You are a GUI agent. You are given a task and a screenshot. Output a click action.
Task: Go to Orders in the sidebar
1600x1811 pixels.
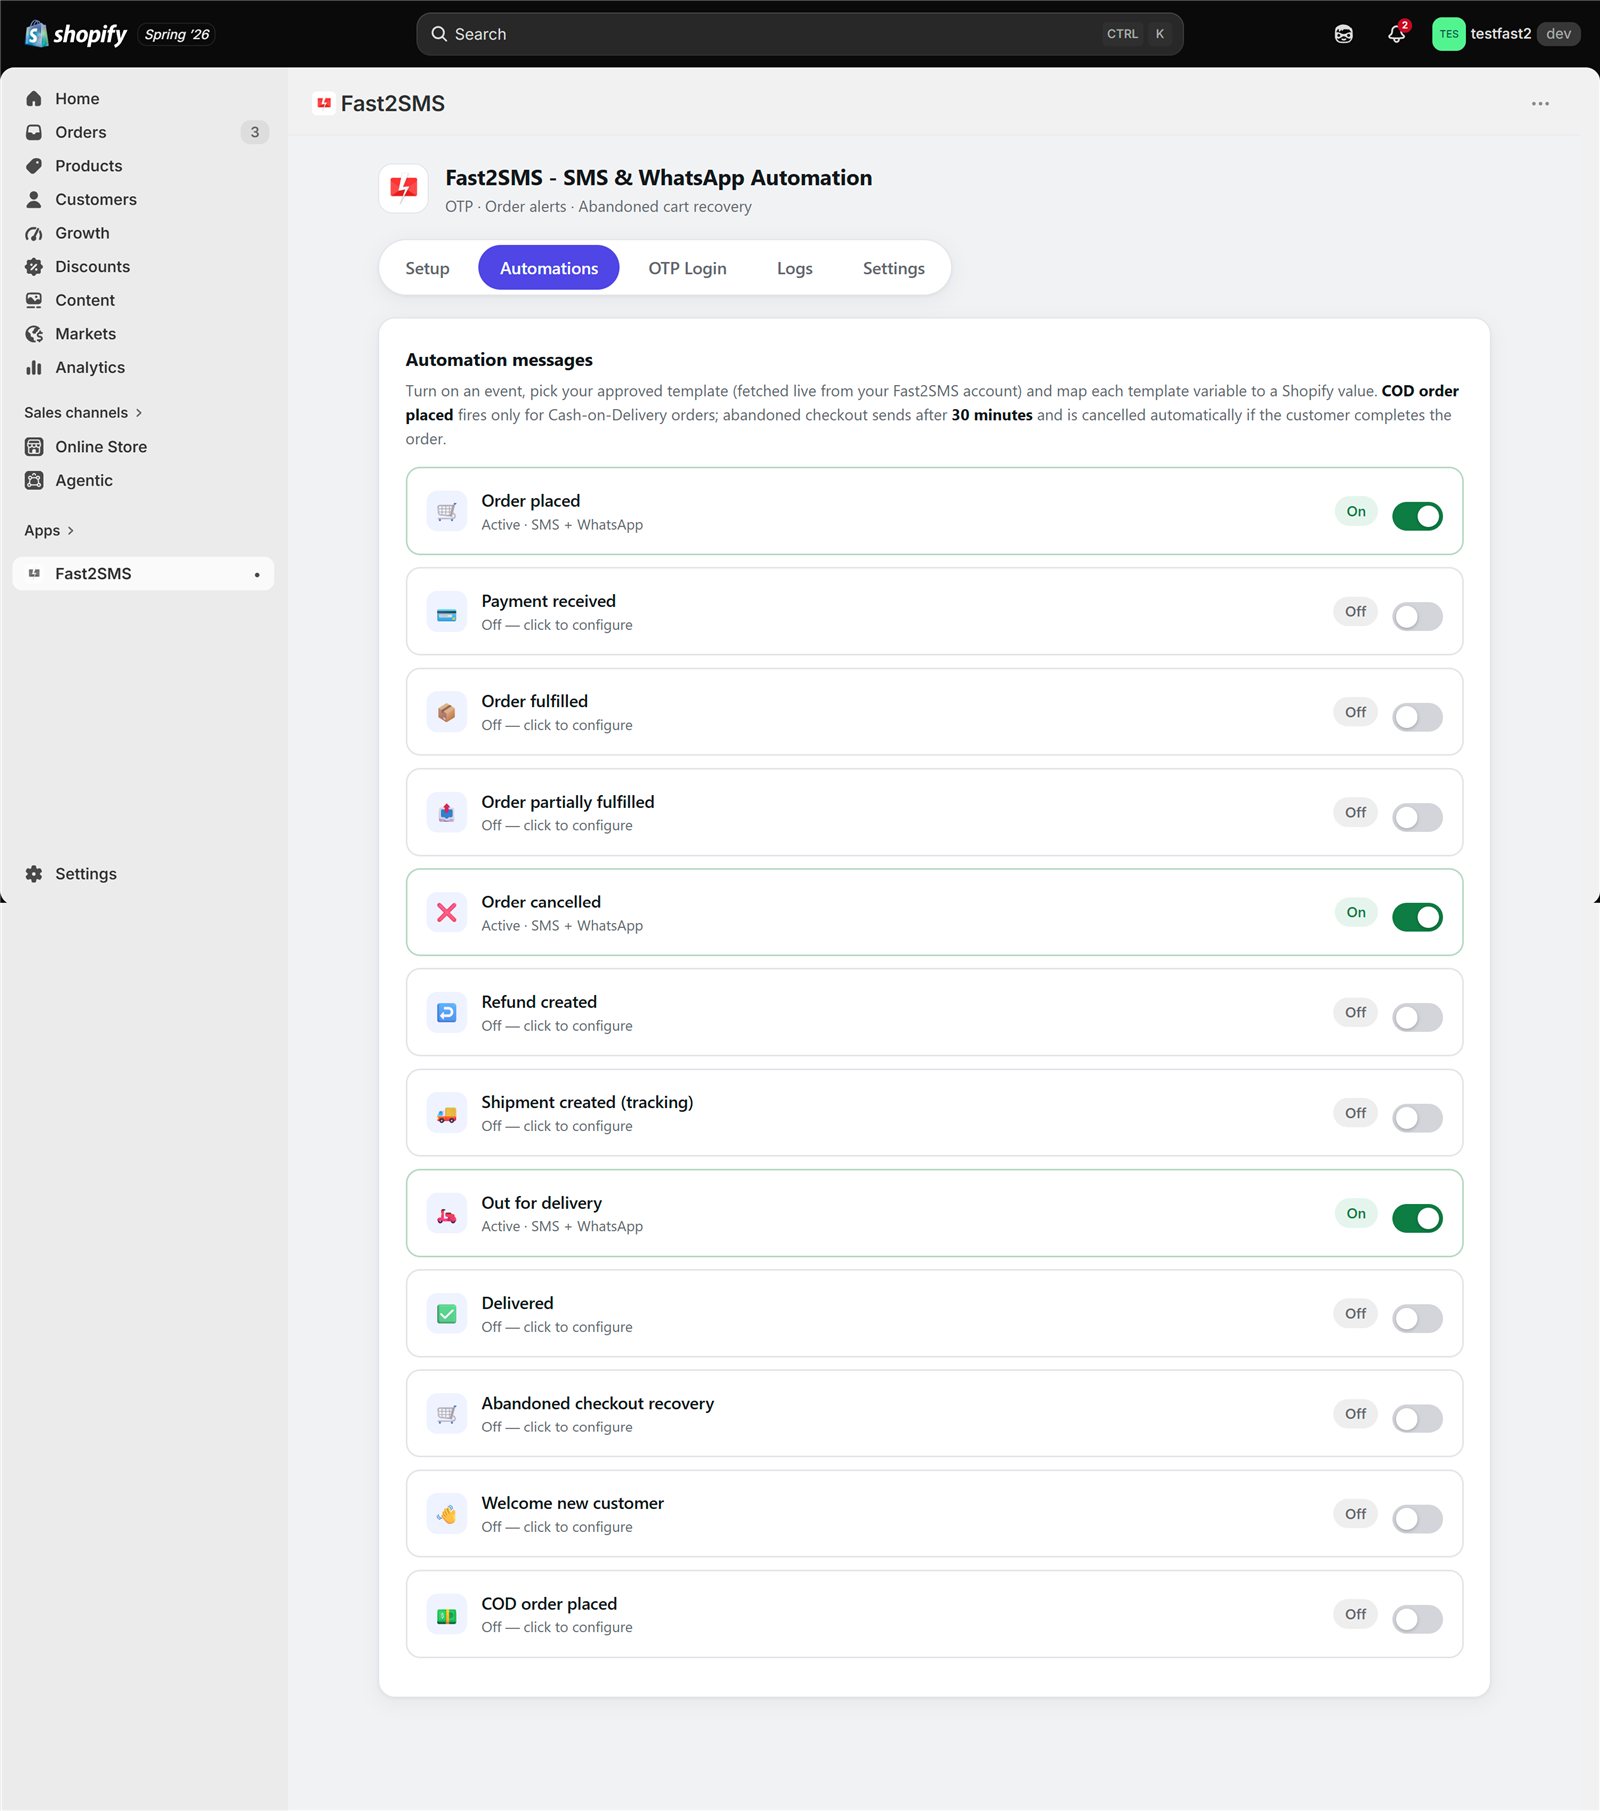143,132
